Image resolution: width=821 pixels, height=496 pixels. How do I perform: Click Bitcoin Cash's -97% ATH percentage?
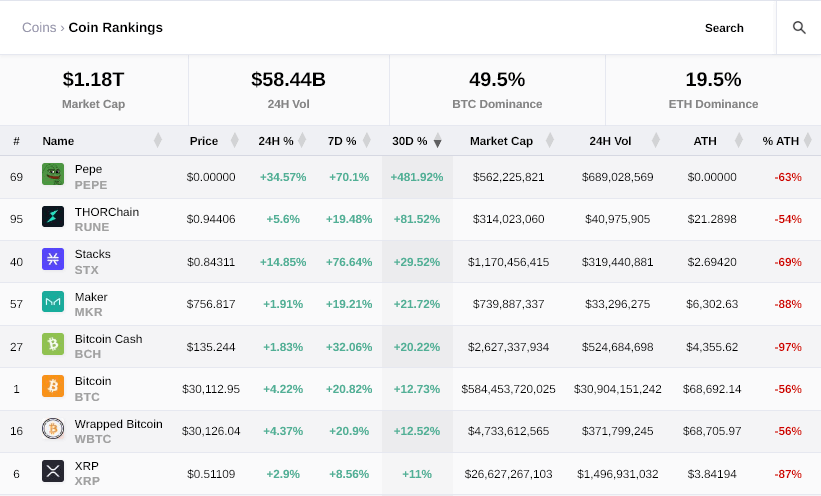788,347
